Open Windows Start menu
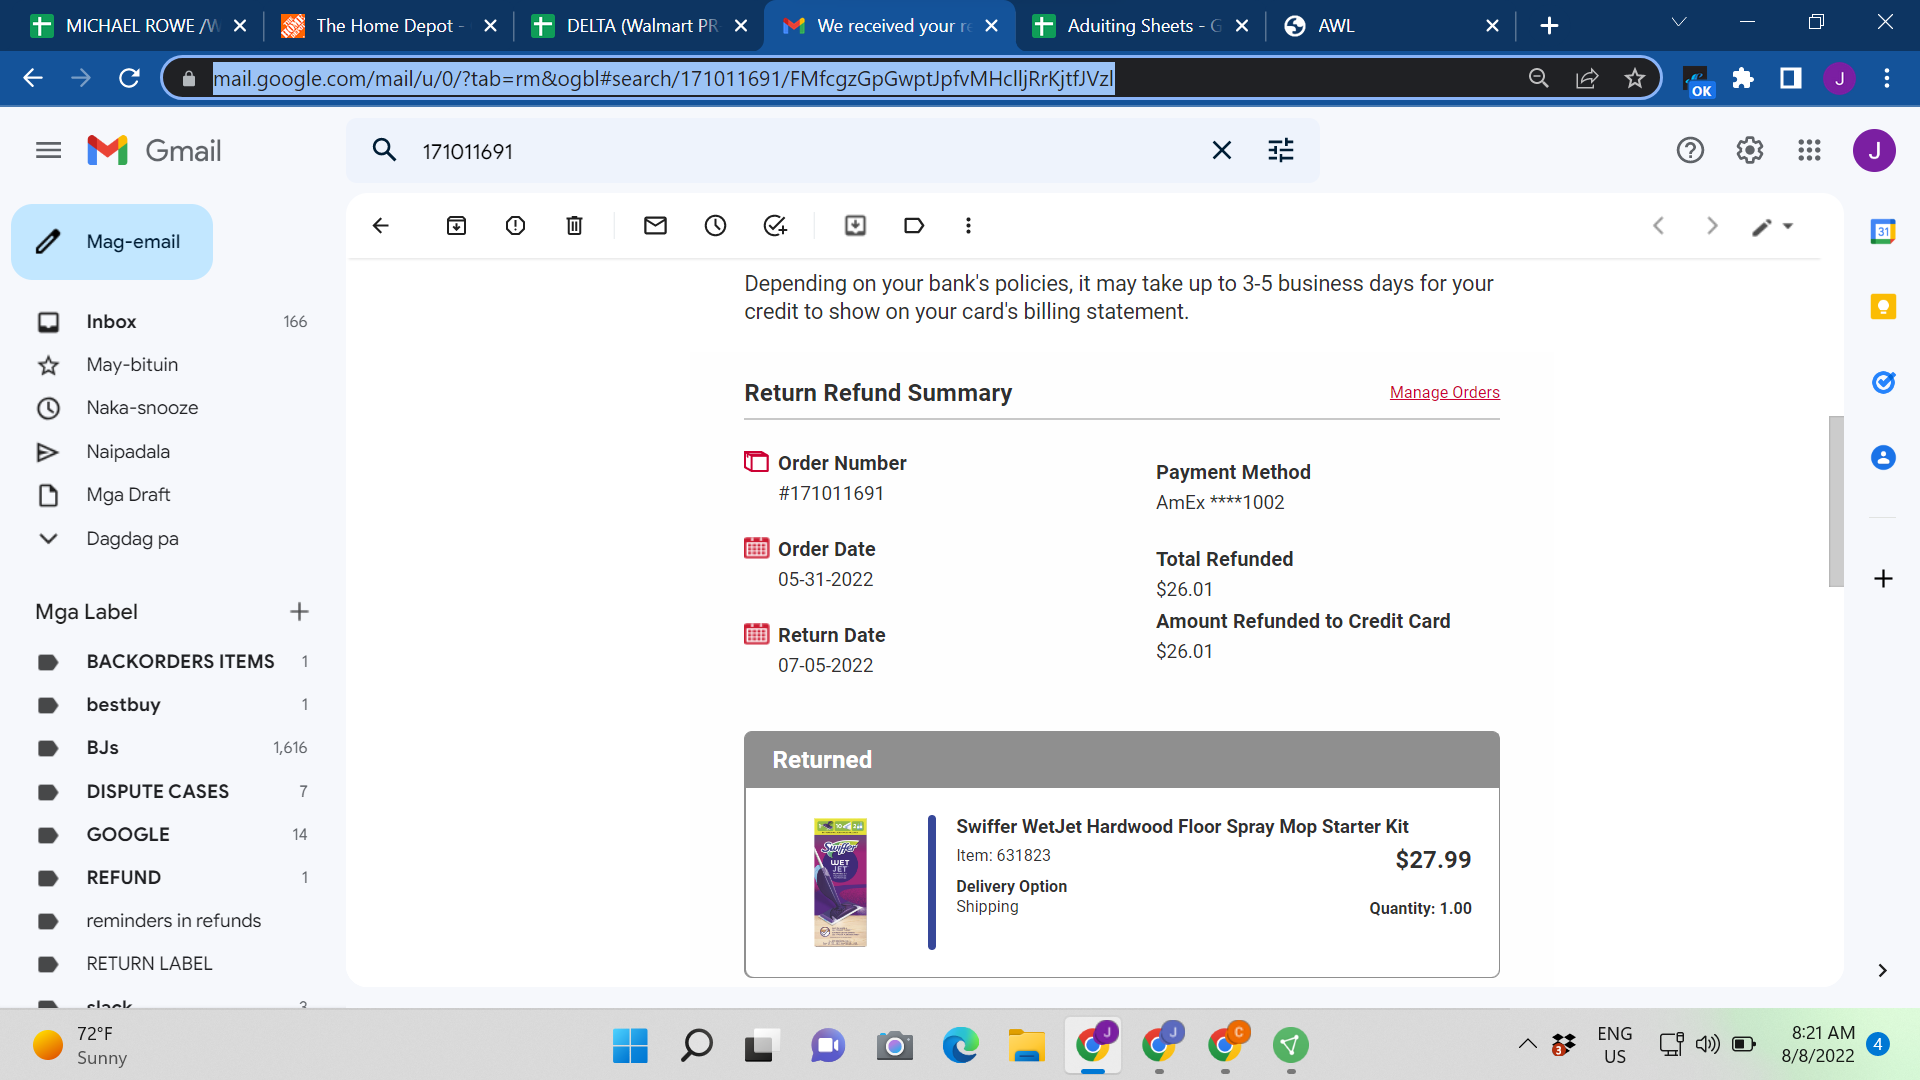 point(630,1046)
